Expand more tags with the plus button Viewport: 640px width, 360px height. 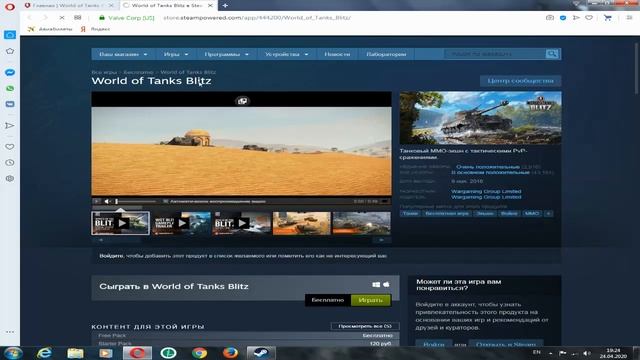(x=549, y=213)
